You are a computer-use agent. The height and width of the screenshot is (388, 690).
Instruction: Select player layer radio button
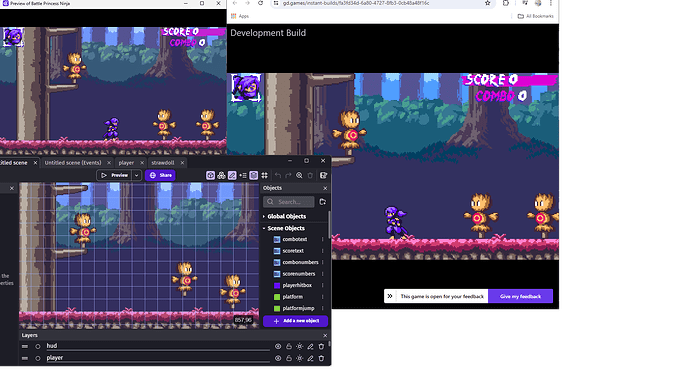(x=38, y=358)
